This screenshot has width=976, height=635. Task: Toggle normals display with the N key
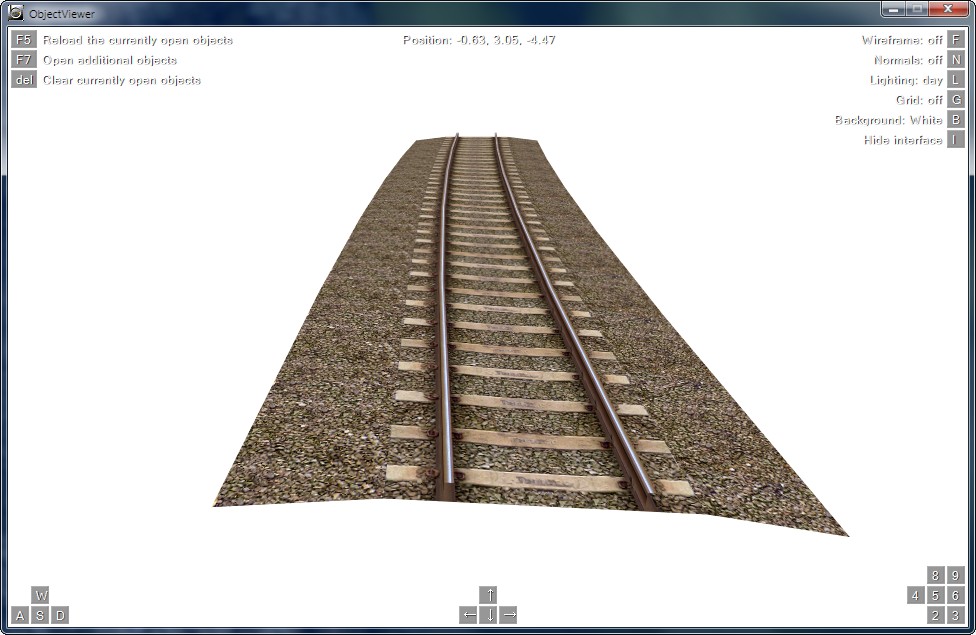point(956,60)
